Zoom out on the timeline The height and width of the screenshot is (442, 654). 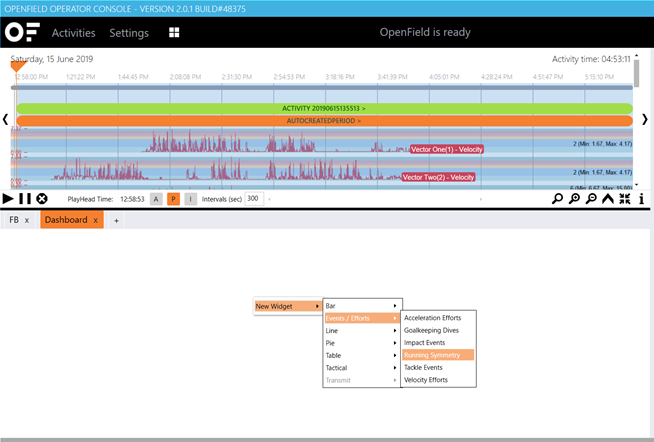point(591,198)
